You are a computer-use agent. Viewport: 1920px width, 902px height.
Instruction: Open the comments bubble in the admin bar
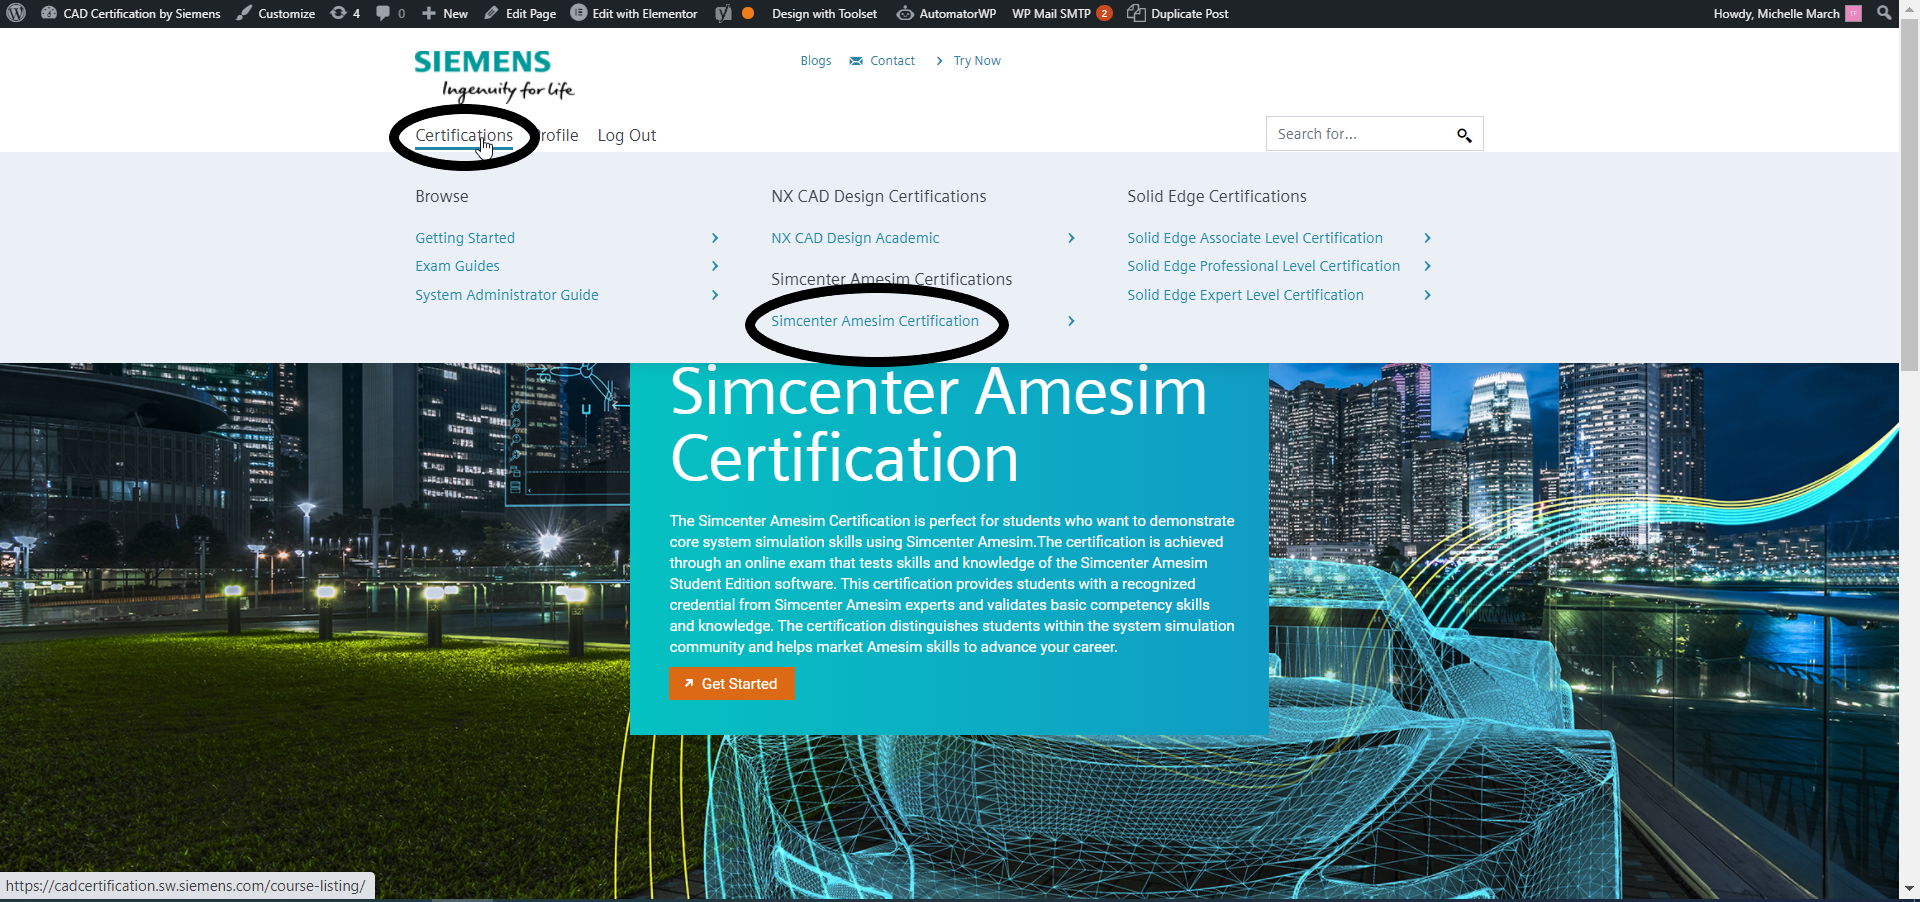click(x=390, y=13)
